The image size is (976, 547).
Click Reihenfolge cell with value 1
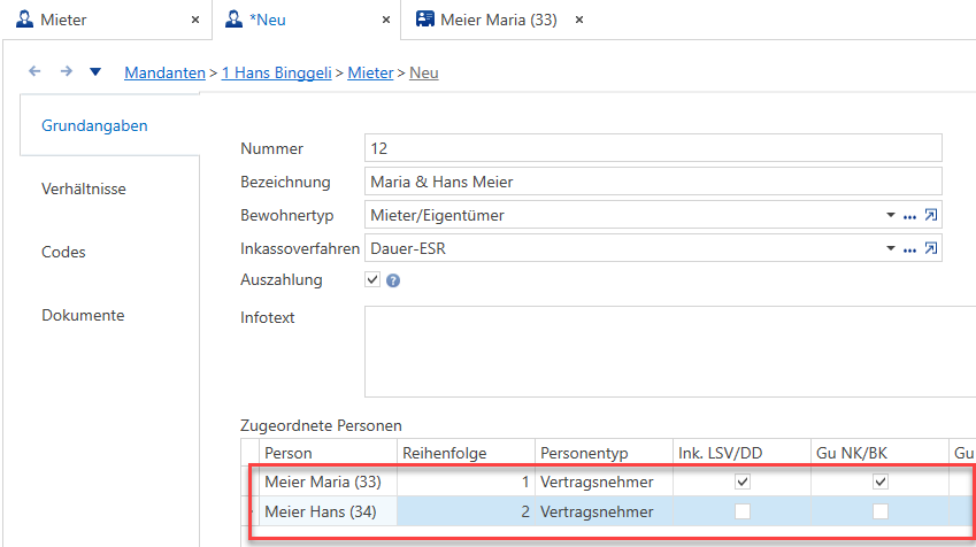[x=466, y=482]
